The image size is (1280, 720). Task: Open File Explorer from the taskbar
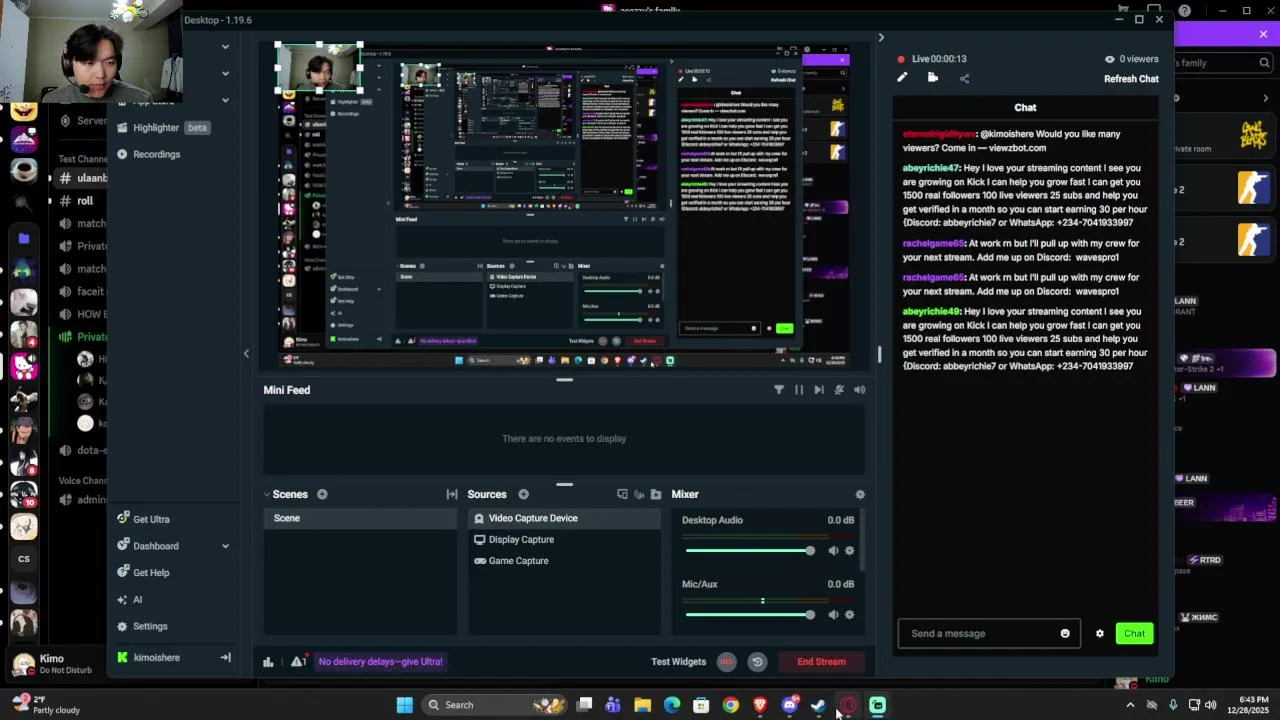[x=642, y=705]
